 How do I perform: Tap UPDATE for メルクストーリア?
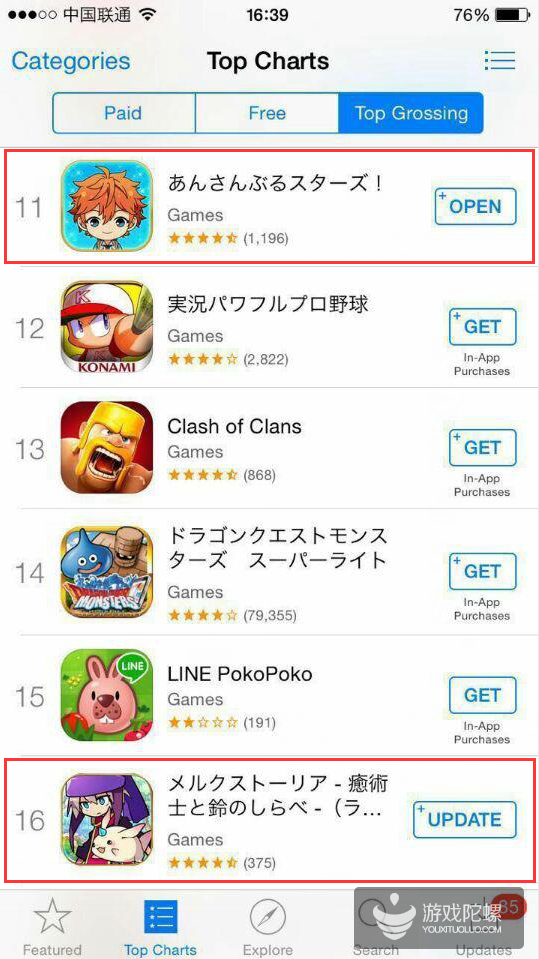click(x=465, y=820)
